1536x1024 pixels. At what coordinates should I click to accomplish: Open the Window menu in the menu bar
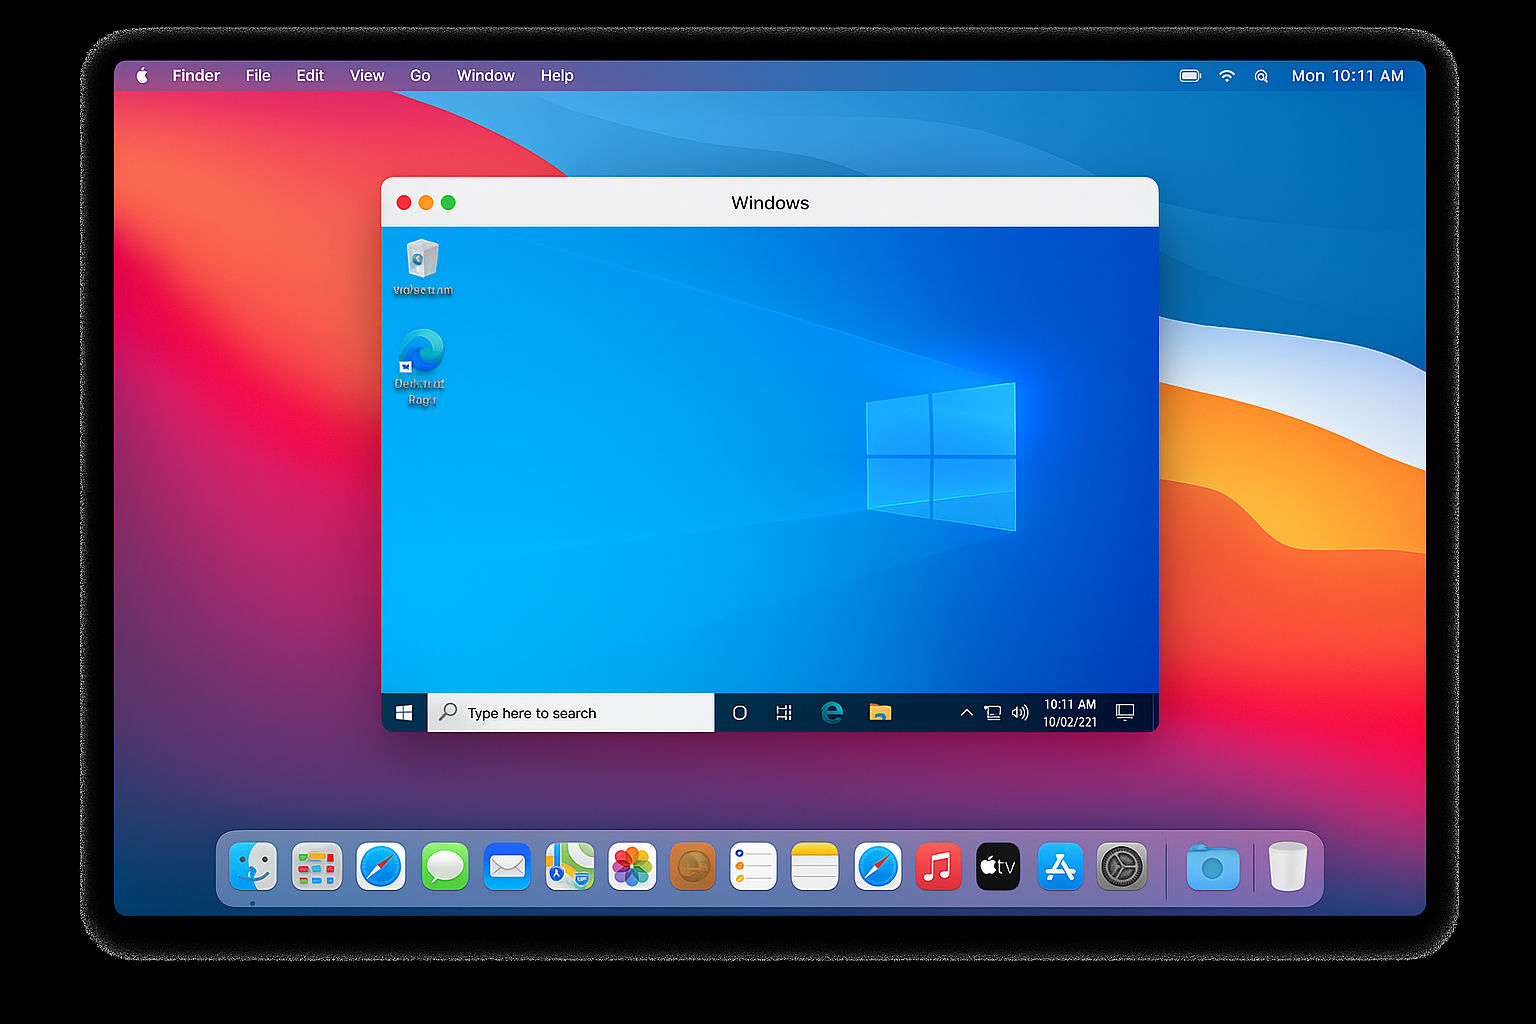click(486, 76)
